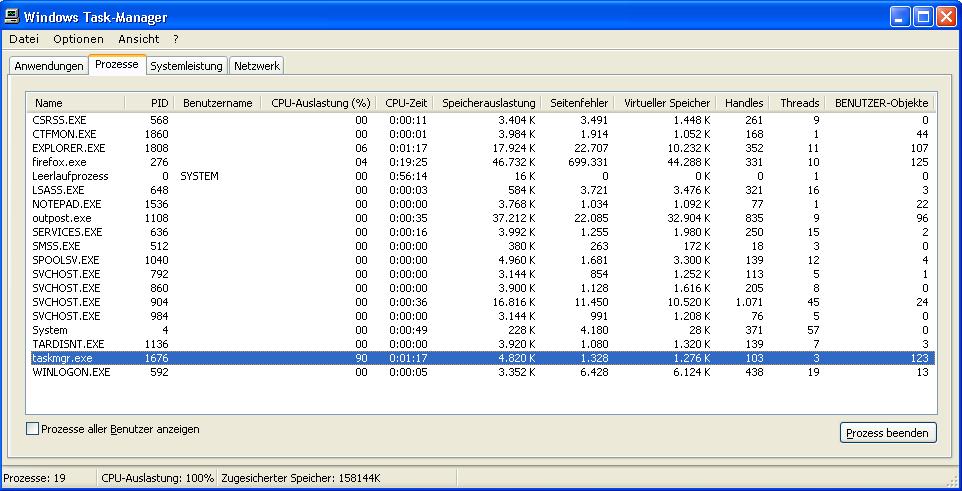Image resolution: width=962 pixels, height=491 pixels.
Task: Sort by the BENUTZER-Objekte column header
Action: tap(881, 103)
